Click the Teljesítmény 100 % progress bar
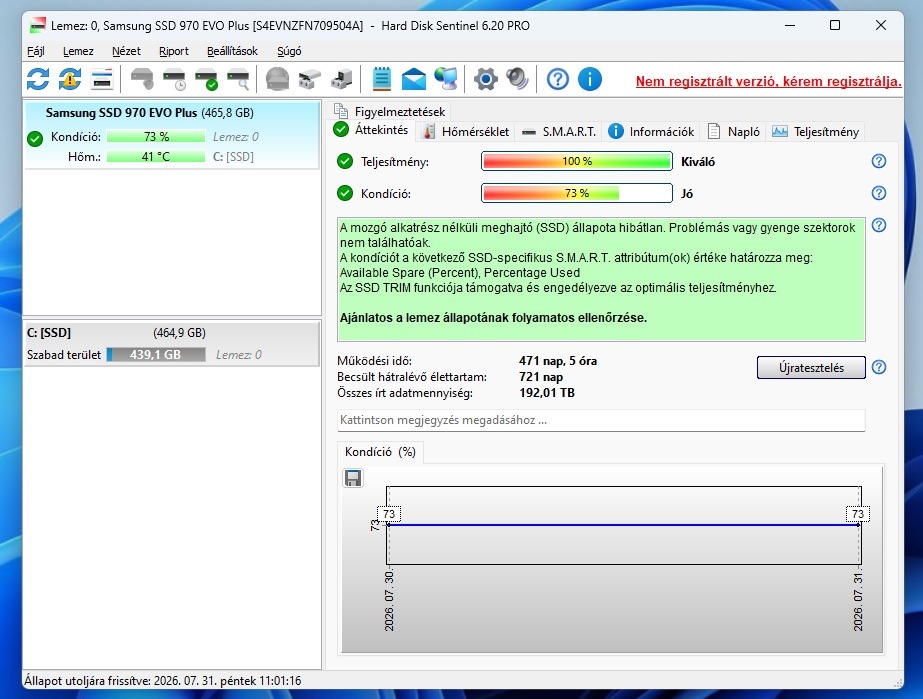This screenshot has height=699, width=923. (577, 161)
